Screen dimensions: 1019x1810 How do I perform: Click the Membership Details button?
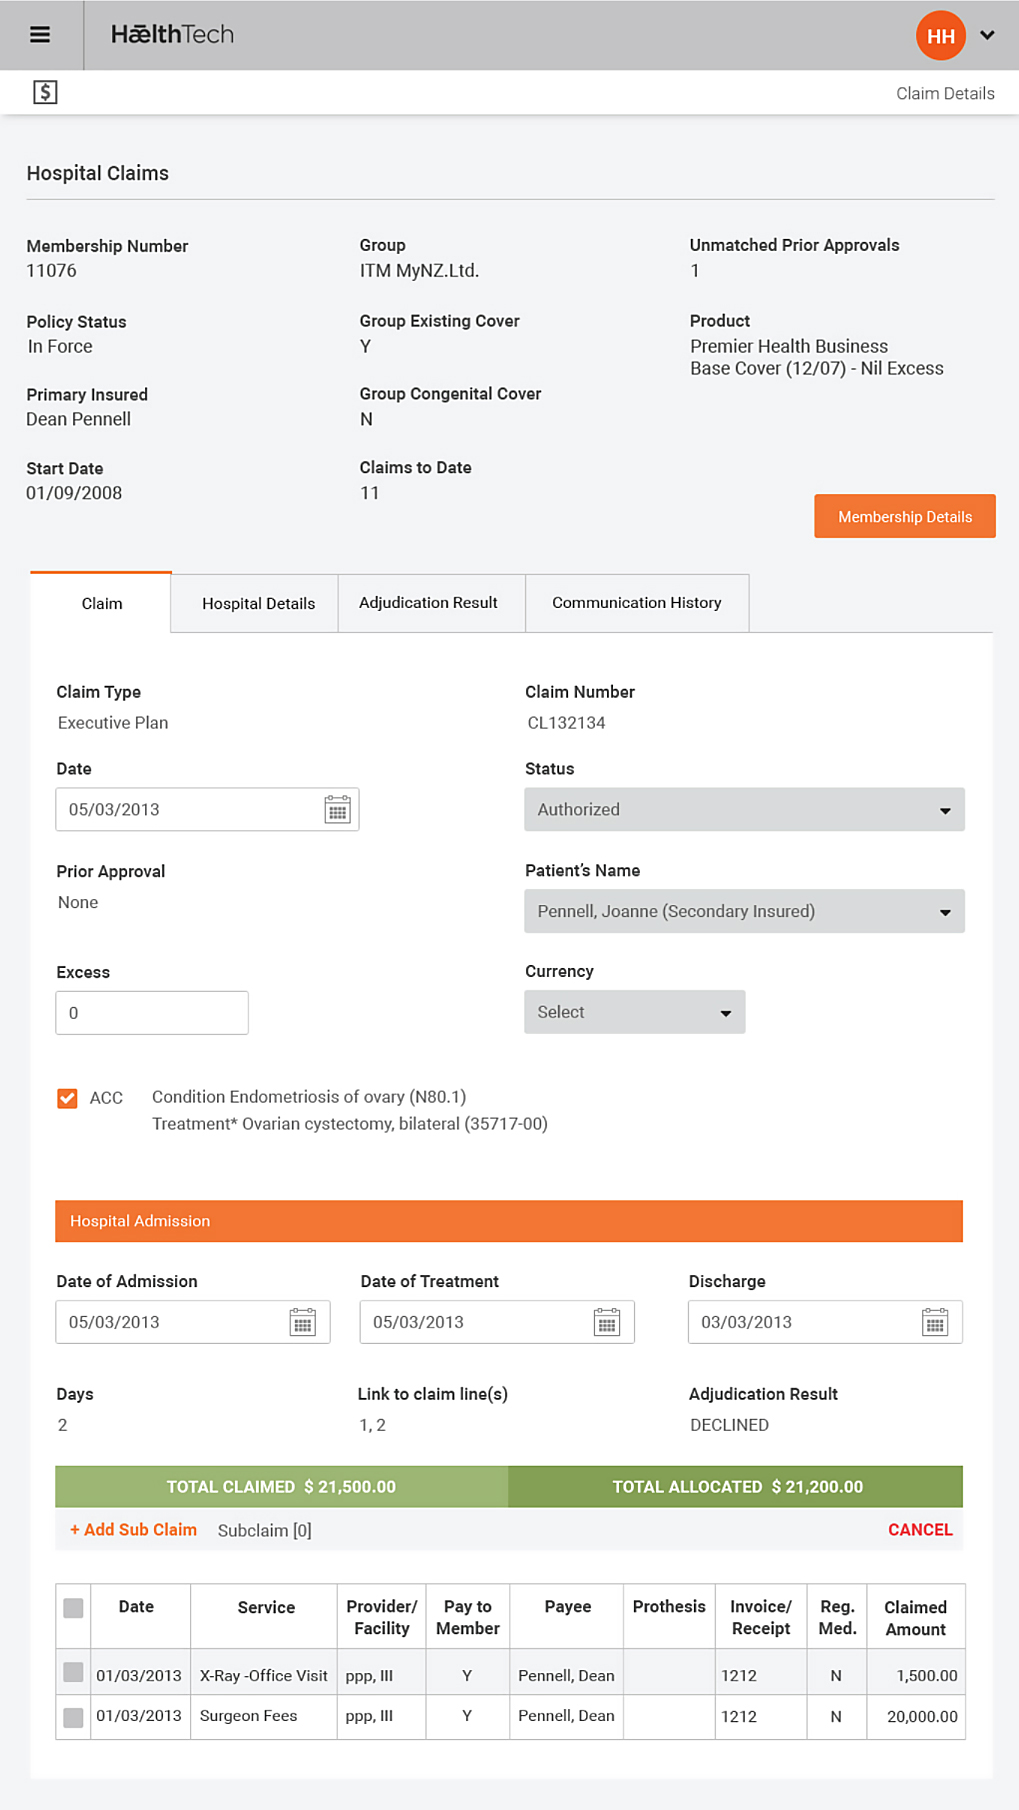click(x=904, y=517)
